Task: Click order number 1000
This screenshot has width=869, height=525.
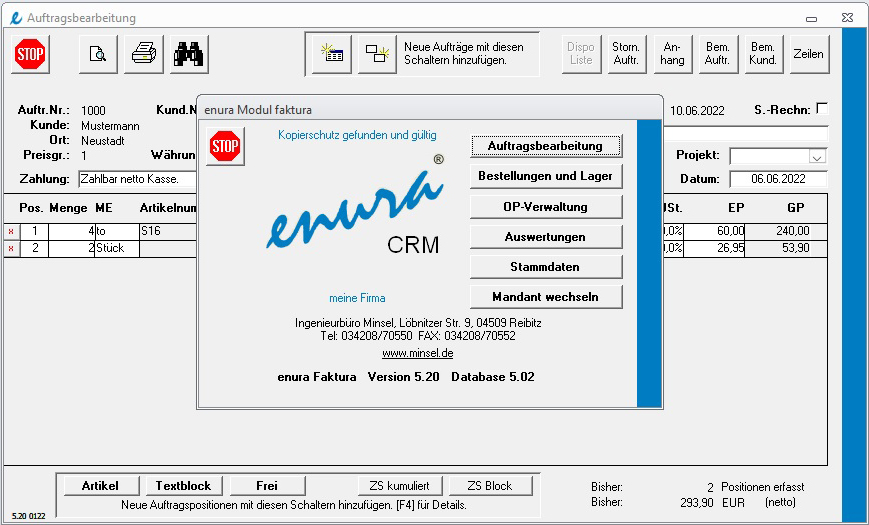Action: (x=93, y=111)
